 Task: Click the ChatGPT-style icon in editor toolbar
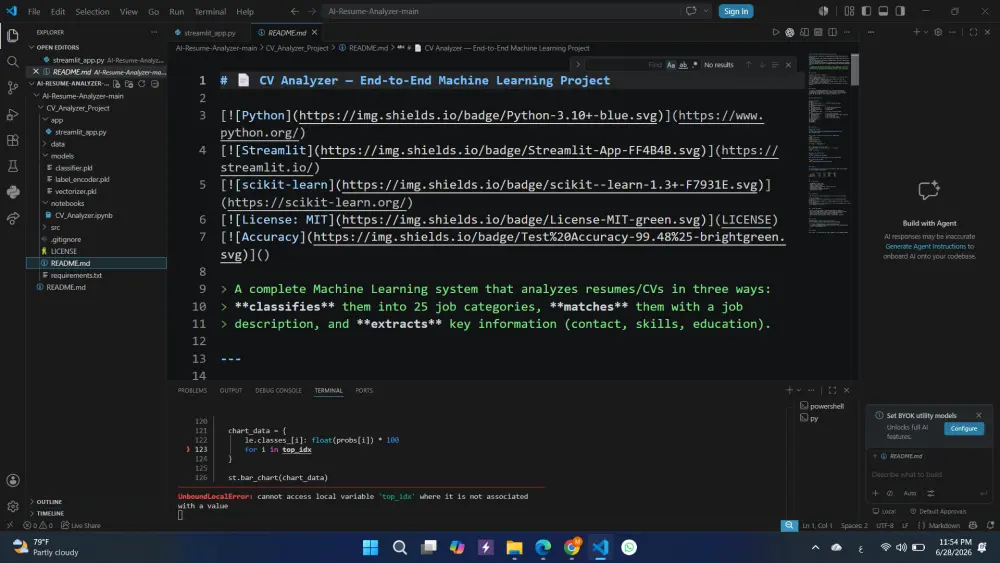pos(790,33)
